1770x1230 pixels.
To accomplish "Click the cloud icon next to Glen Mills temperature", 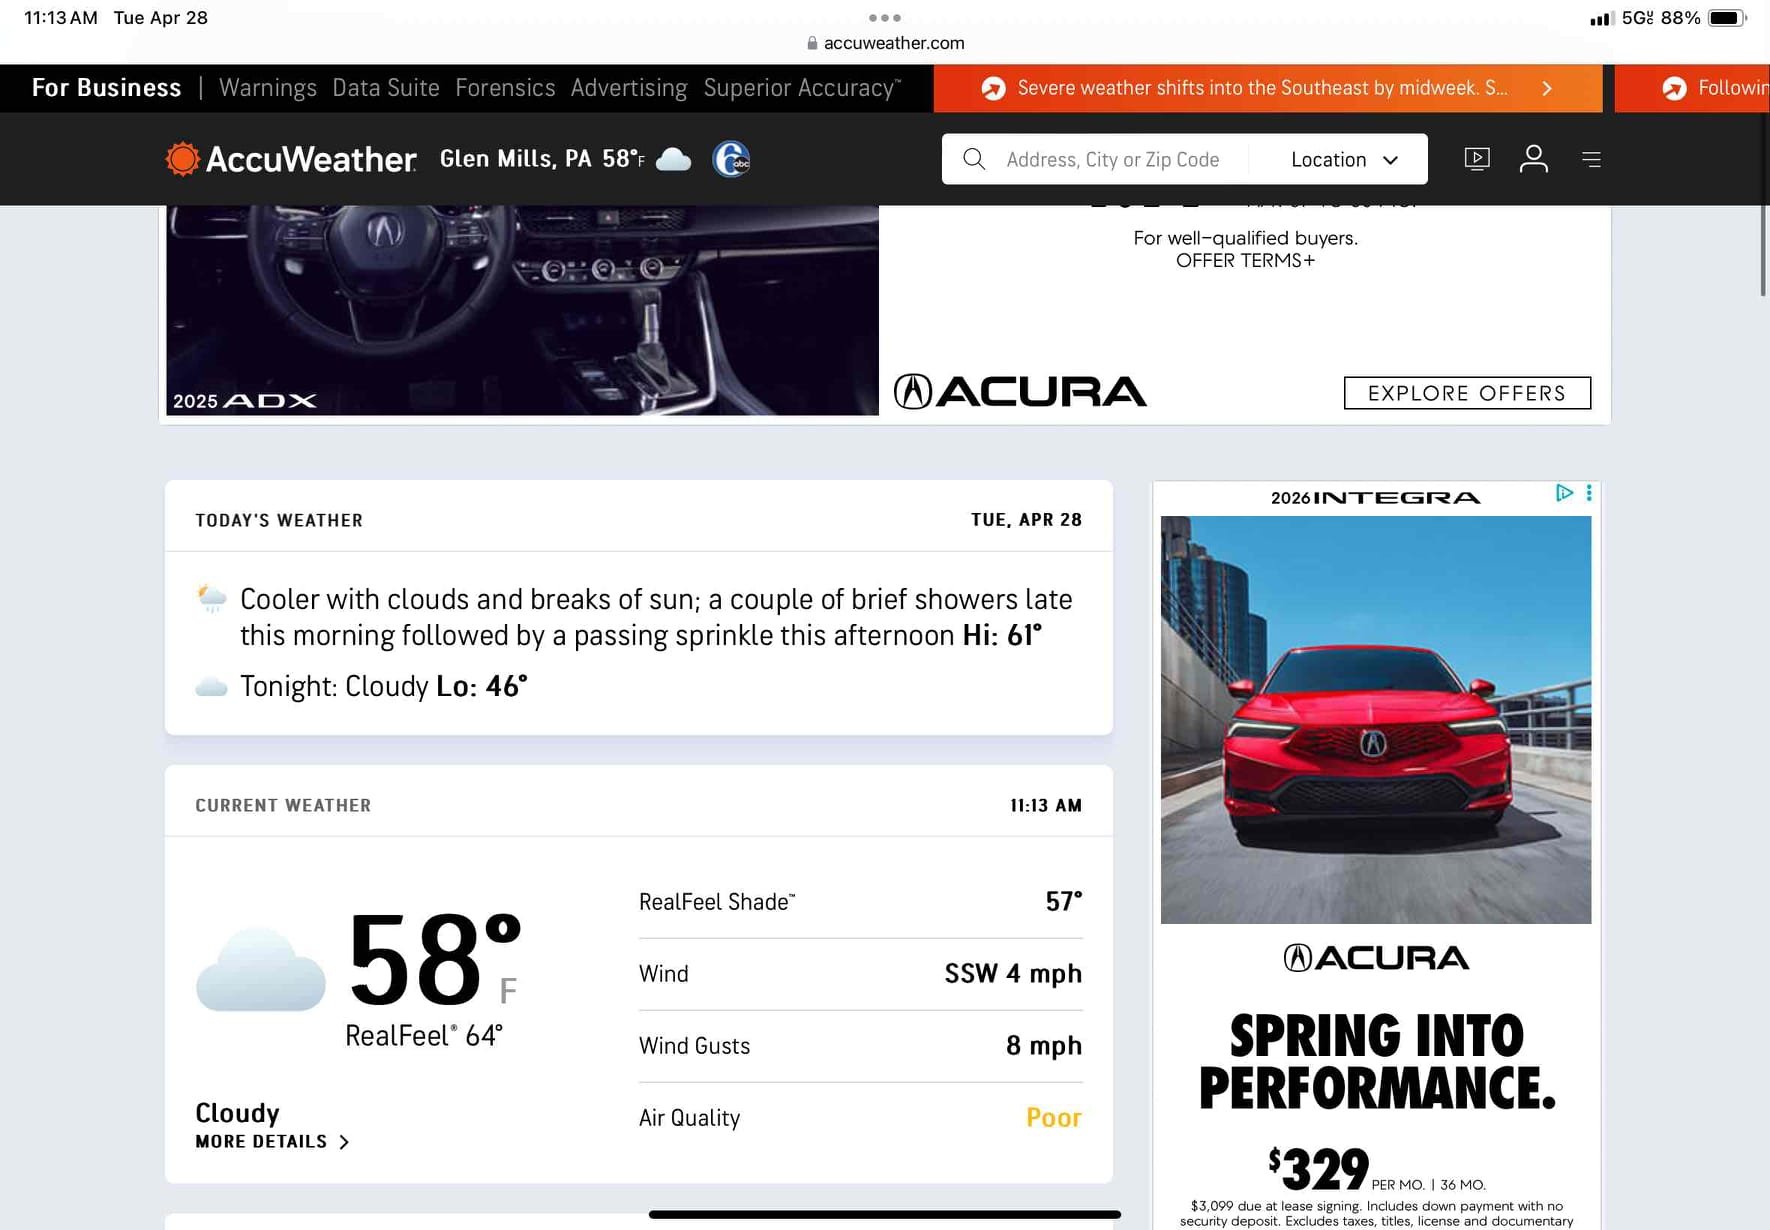I will [673, 159].
